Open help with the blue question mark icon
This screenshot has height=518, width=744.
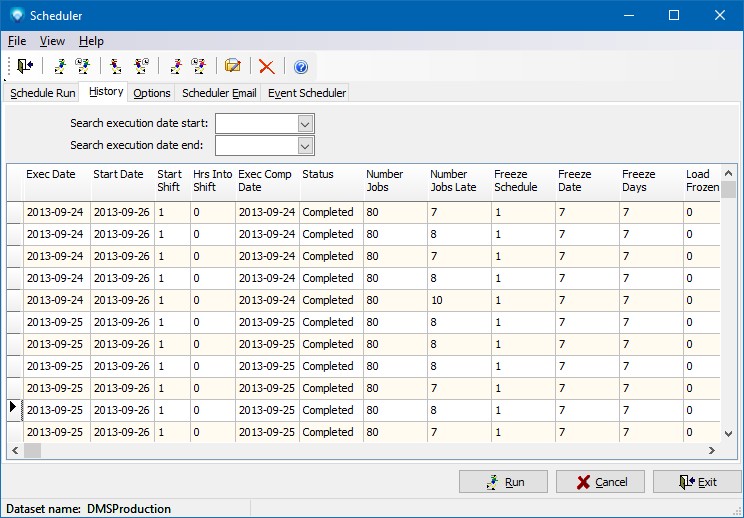tap(300, 66)
